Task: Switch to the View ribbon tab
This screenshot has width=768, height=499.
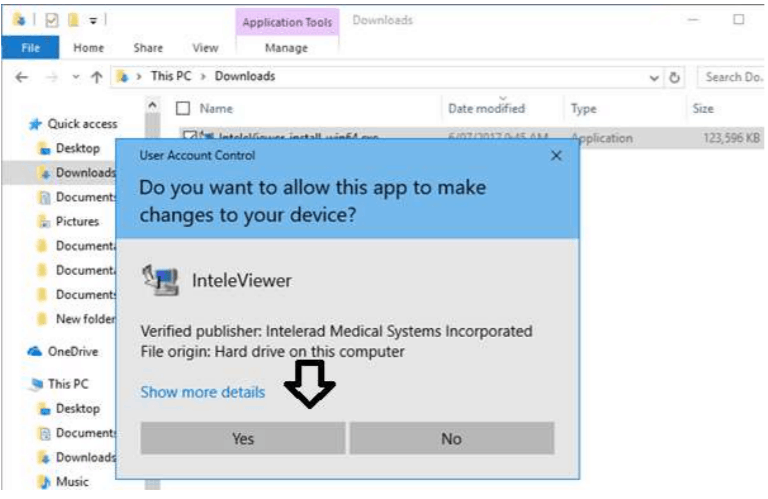Action: (205, 48)
